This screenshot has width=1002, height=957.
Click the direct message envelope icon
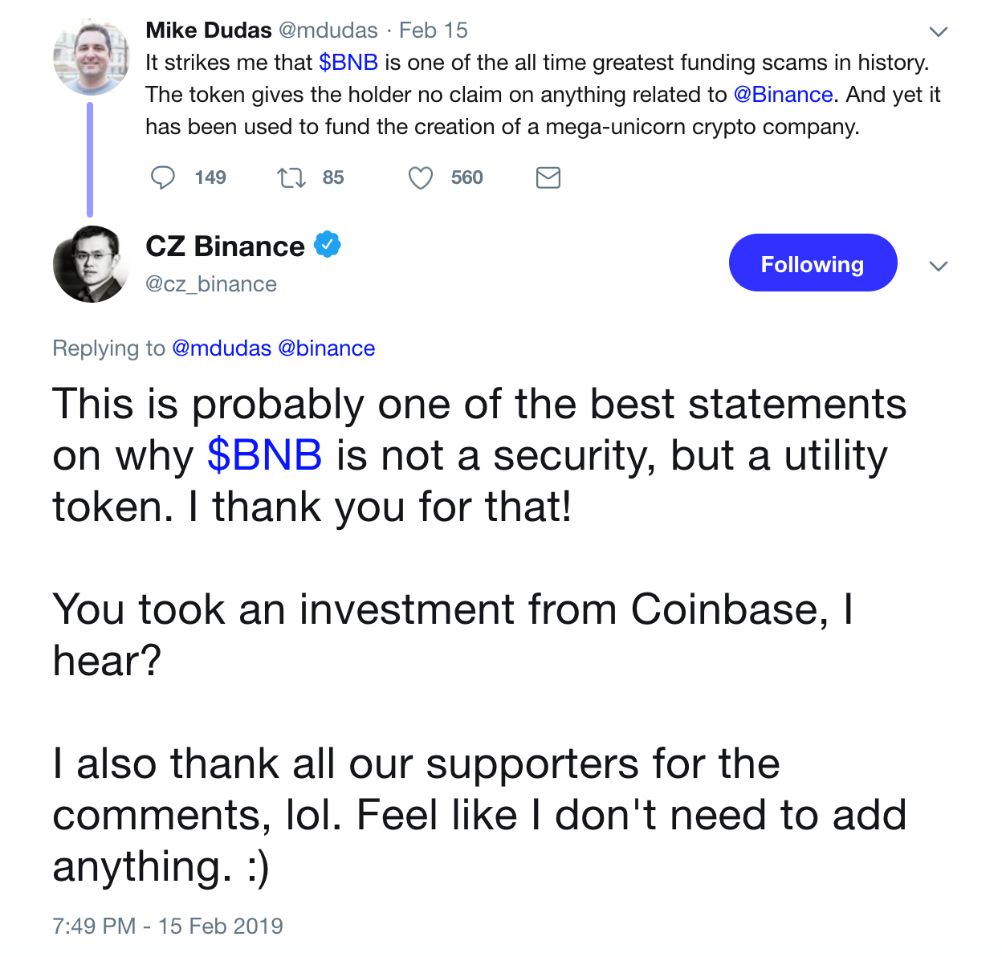[x=549, y=178]
